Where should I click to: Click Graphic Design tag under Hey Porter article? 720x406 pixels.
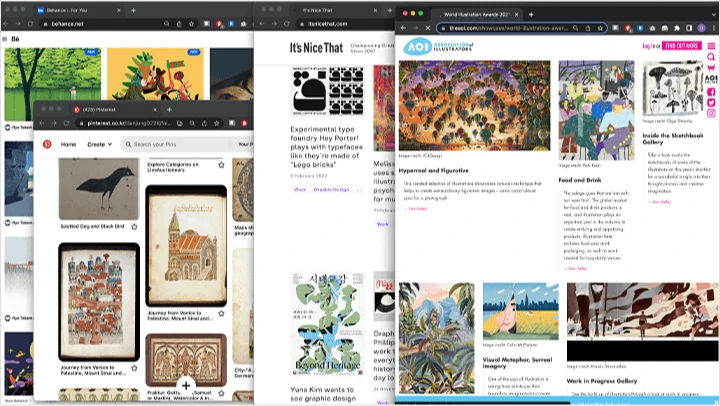(331, 189)
